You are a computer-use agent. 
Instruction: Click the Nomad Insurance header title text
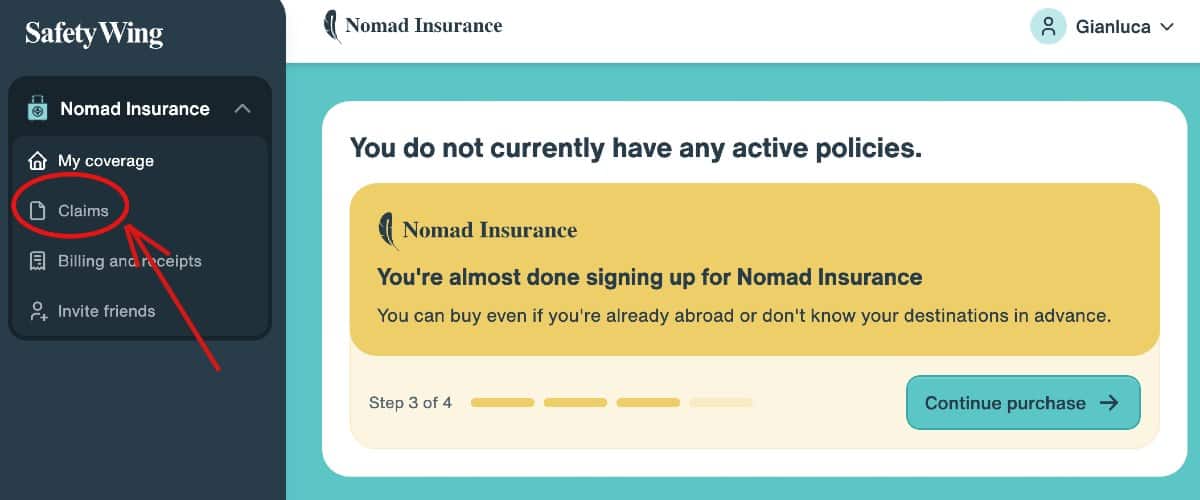point(424,26)
